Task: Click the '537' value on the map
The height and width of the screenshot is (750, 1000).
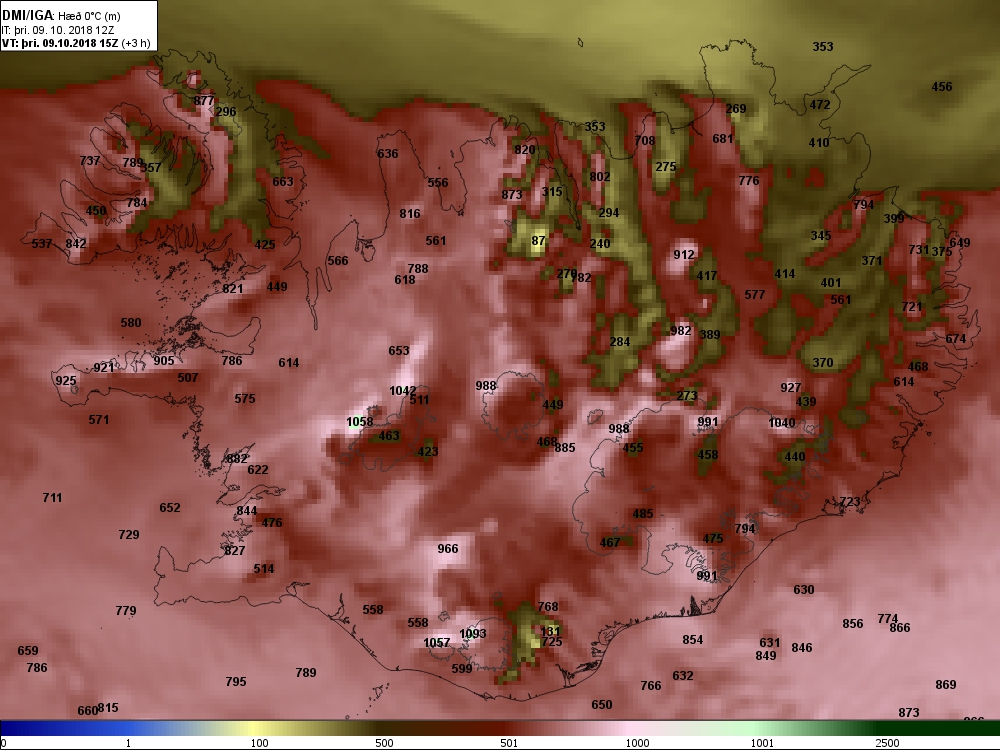Action: 41,244
